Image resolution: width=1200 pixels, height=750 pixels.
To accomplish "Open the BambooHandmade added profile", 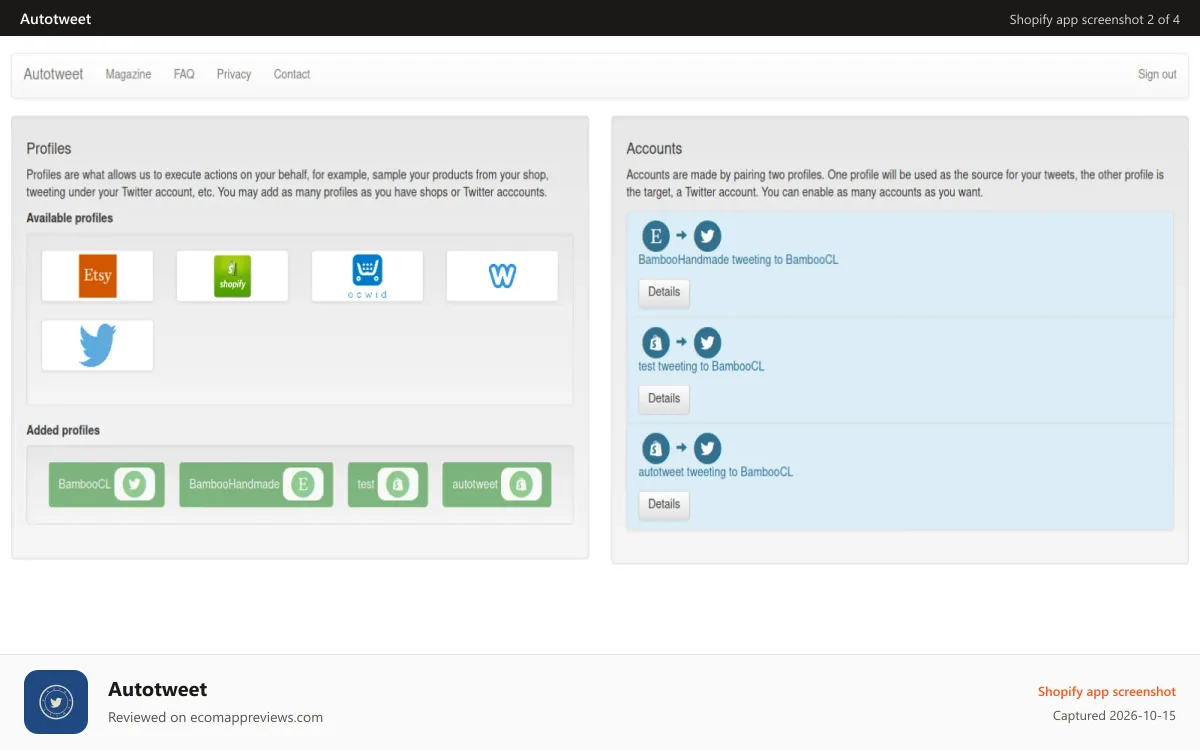I will click(x=256, y=484).
